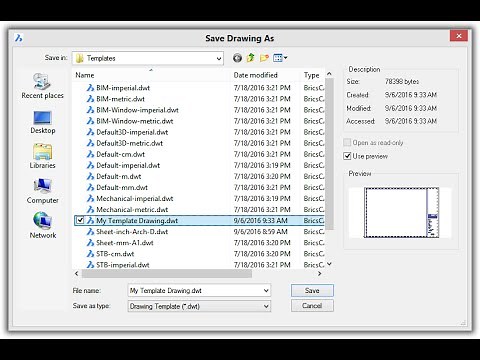Sort files by Date modified column
This screenshot has height=360, width=480.
click(x=256, y=75)
